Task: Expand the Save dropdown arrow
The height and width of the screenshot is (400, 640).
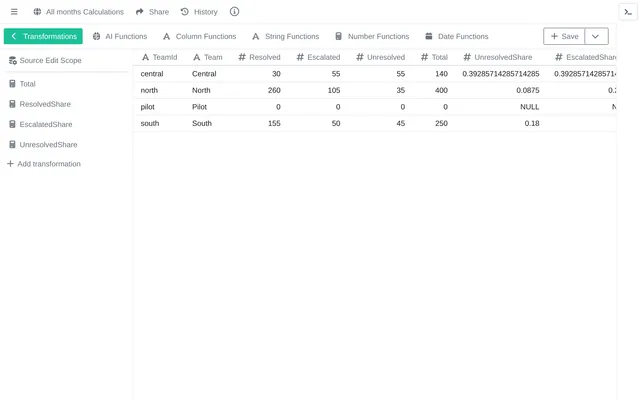Action: tap(596, 36)
